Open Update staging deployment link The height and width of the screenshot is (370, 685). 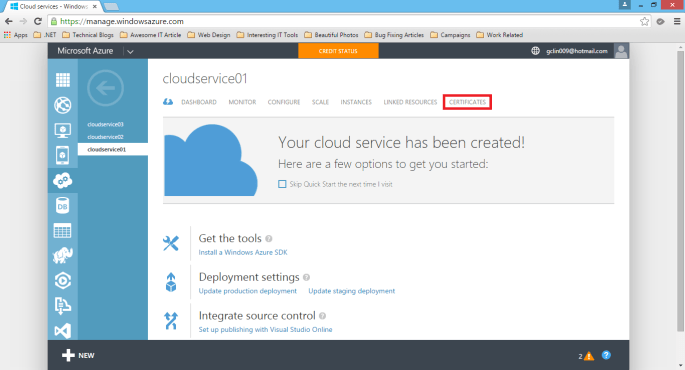coord(352,291)
